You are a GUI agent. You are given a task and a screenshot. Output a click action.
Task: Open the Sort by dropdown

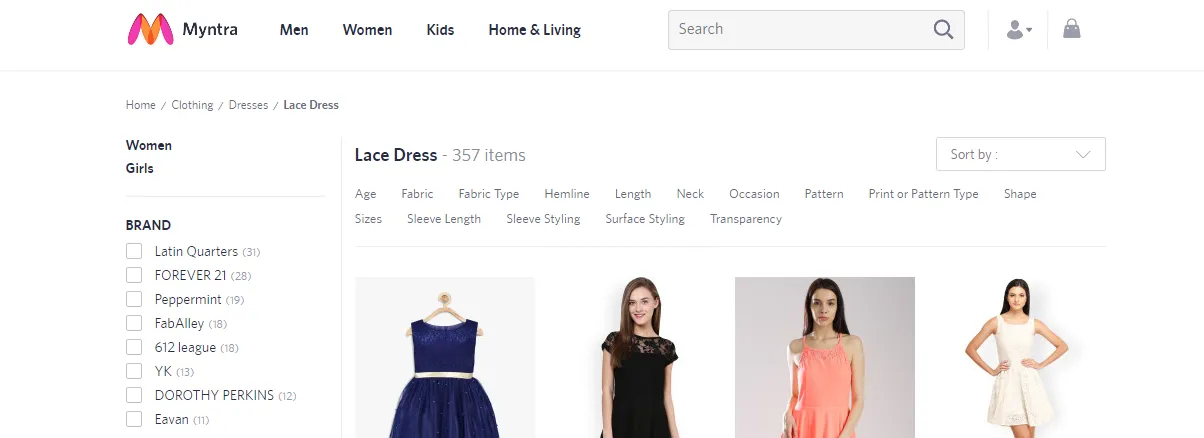click(x=1020, y=154)
